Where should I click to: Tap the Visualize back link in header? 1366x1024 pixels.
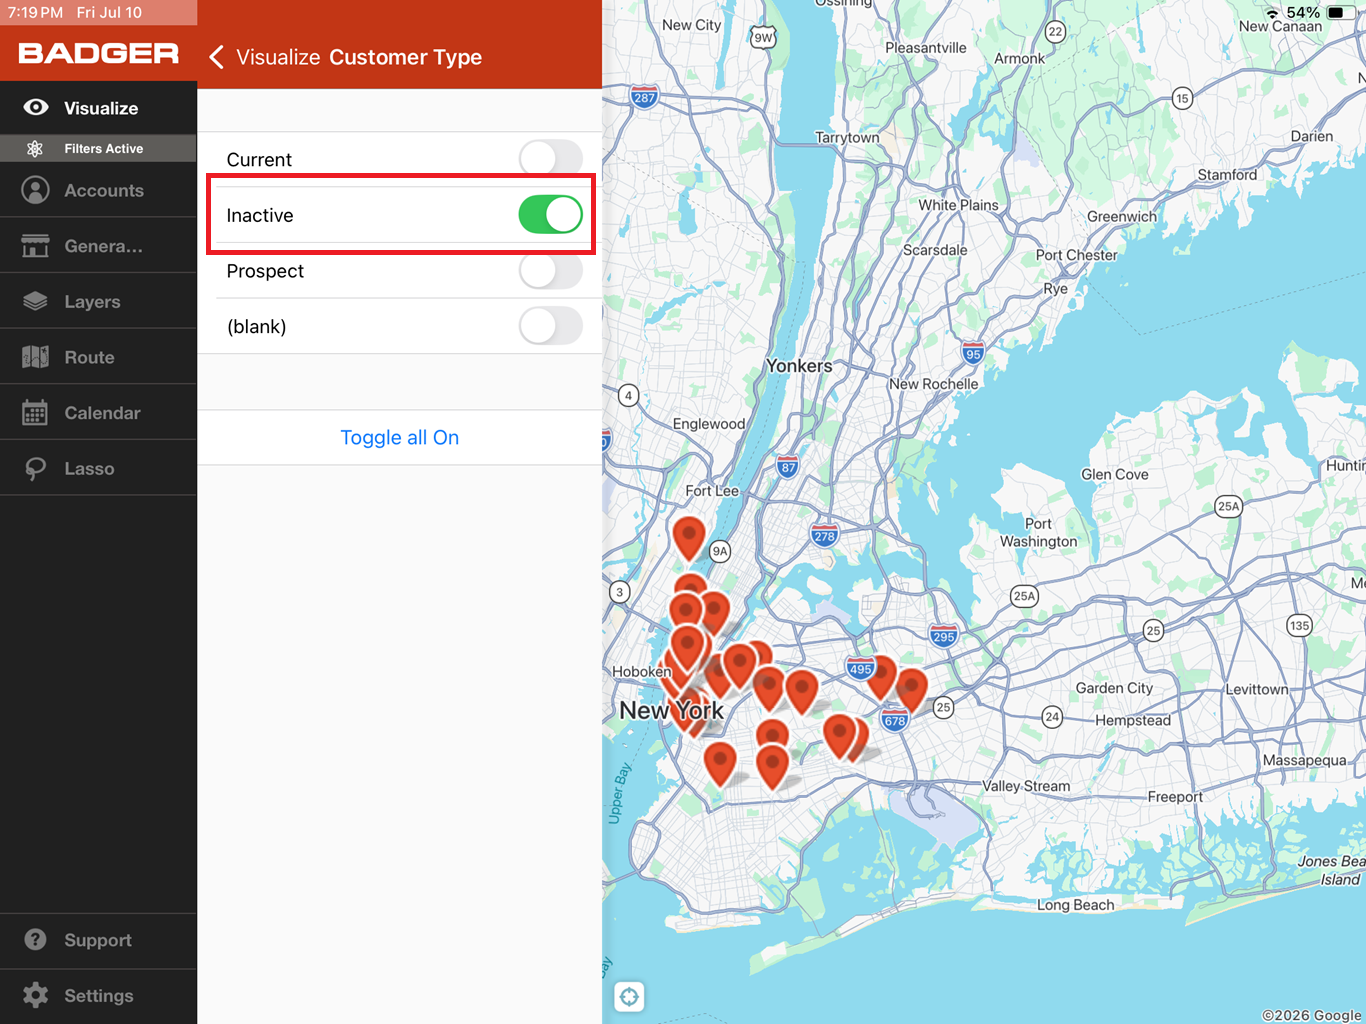(278, 57)
